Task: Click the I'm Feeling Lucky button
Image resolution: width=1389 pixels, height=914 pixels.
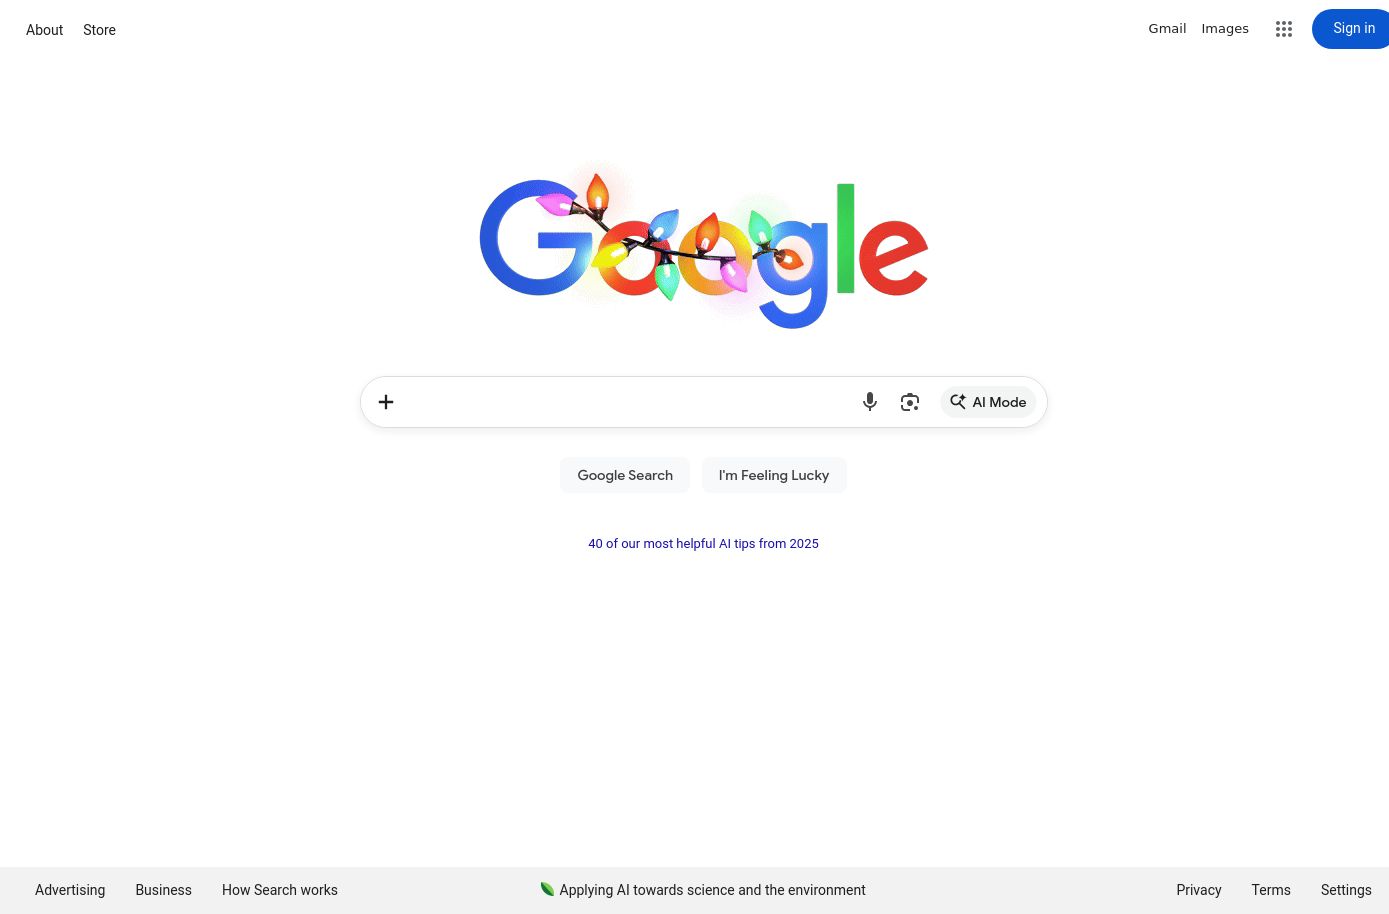Action: click(x=774, y=475)
